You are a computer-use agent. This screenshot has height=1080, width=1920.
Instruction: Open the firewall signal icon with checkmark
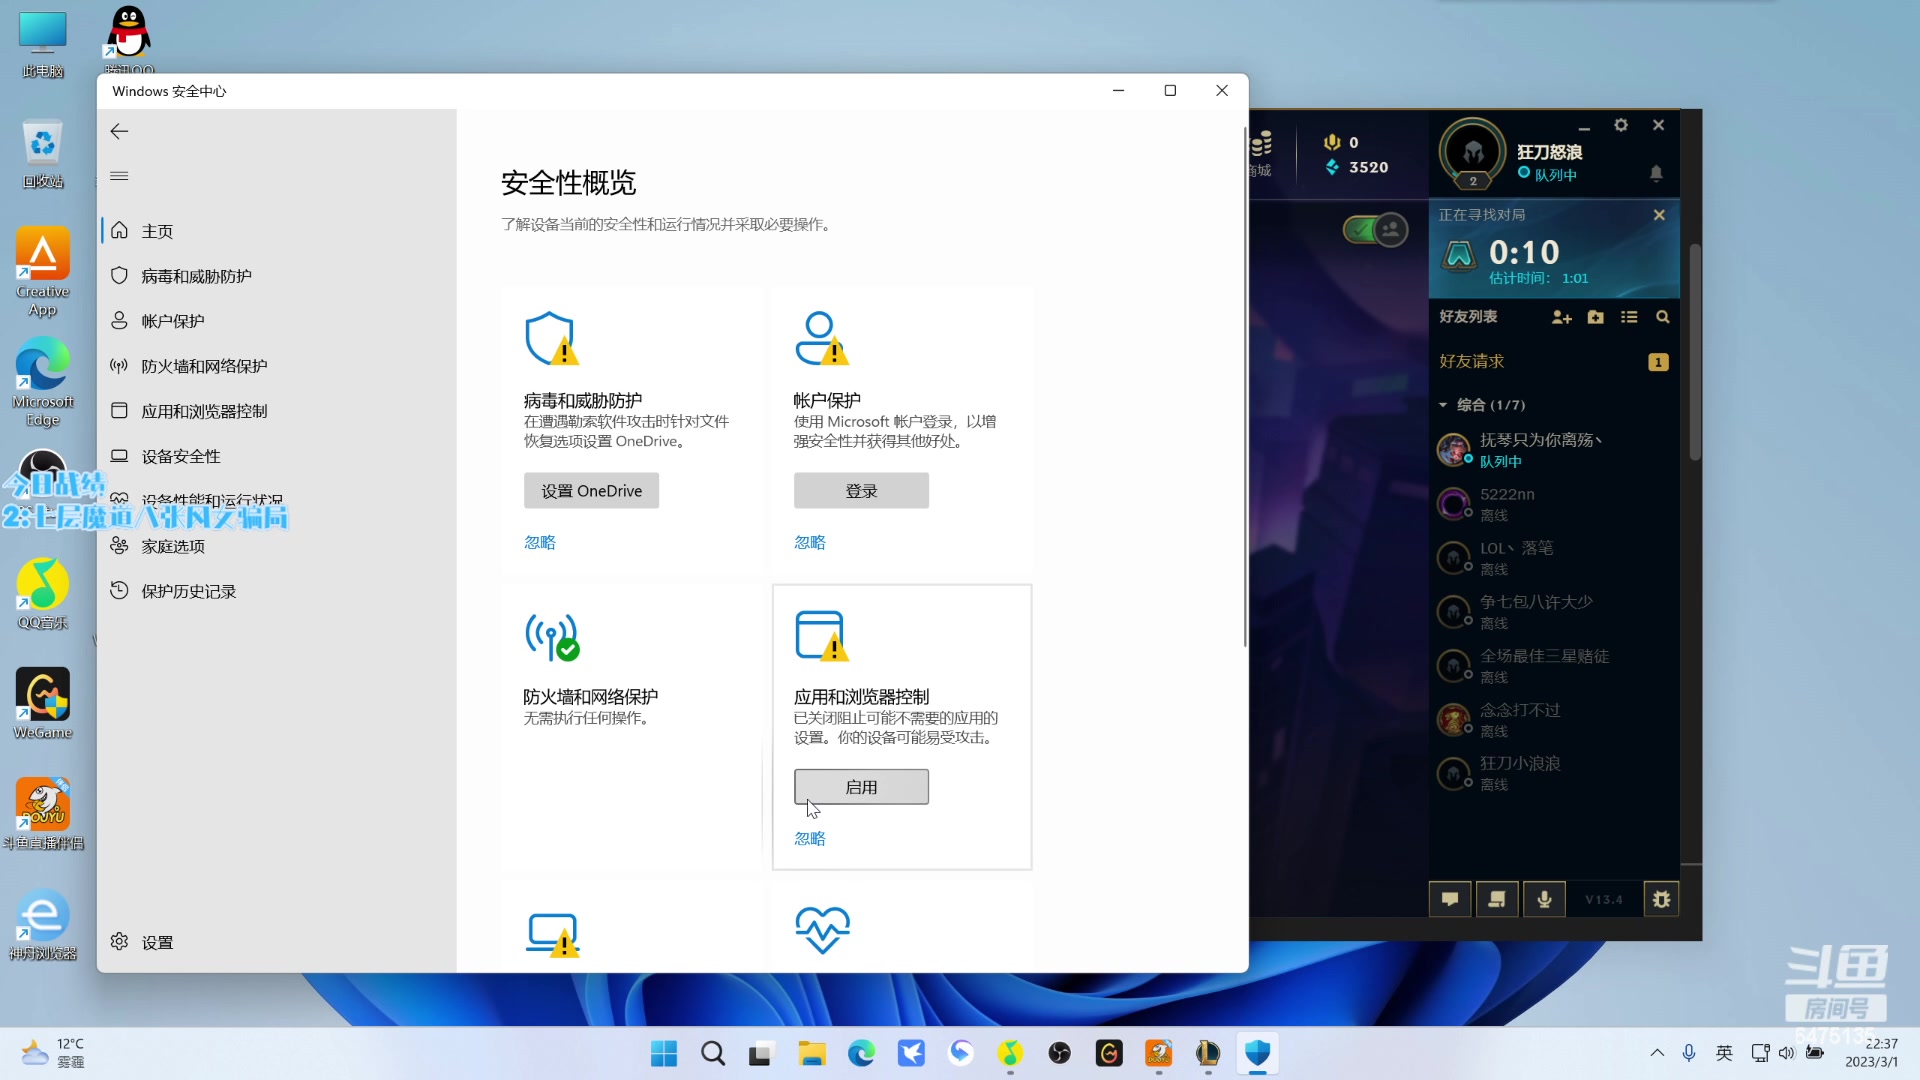552,637
